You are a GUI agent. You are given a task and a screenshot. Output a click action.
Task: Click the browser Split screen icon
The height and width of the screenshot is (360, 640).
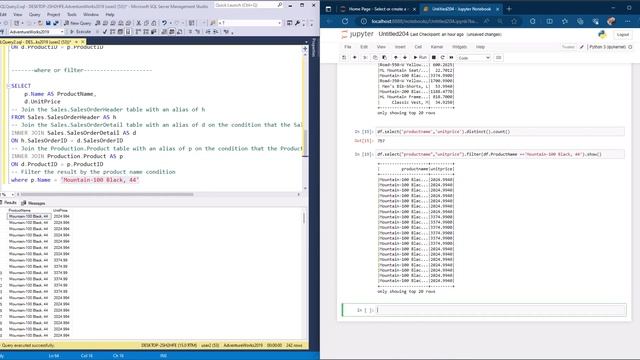click(549, 21)
